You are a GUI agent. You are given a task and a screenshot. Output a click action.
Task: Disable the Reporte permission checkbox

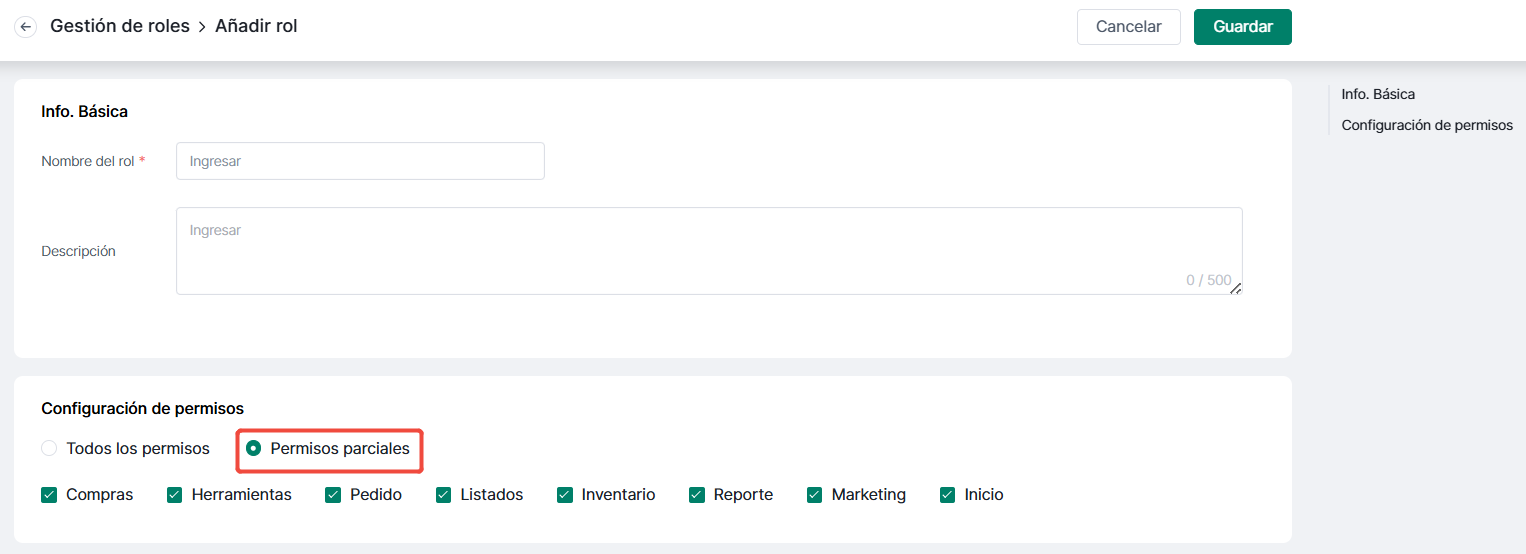pos(697,494)
